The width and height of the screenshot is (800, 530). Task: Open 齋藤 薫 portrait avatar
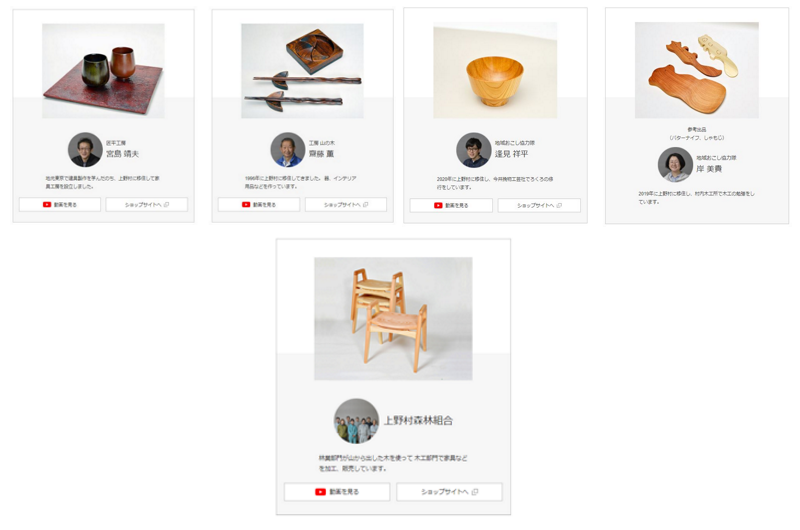point(288,149)
